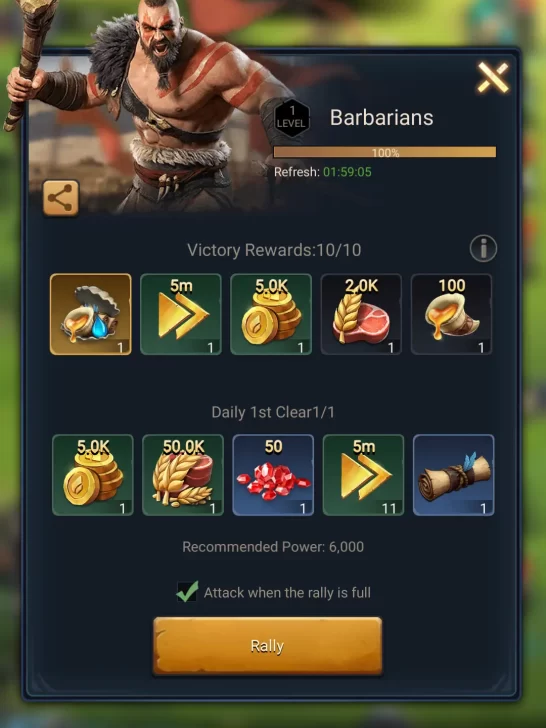Click the Recommended Power 6,000 text
The height and width of the screenshot is (728, 546).
click(x=273, y=547)
